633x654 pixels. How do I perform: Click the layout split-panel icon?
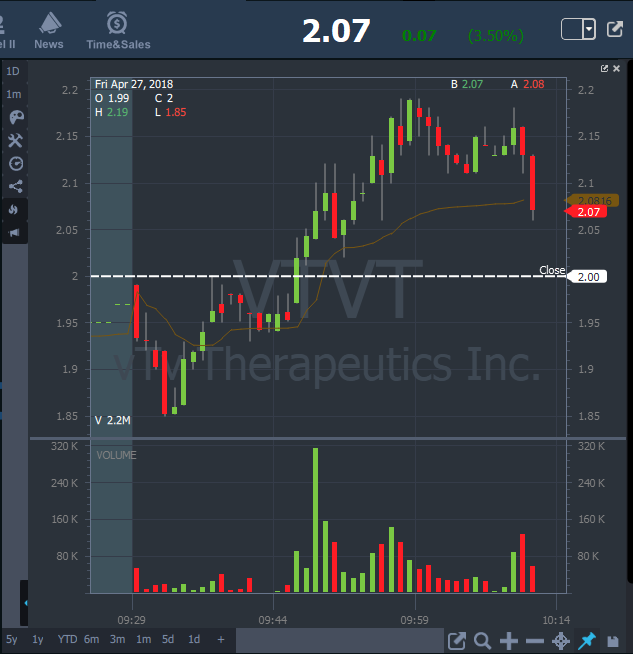pos(572,29)
